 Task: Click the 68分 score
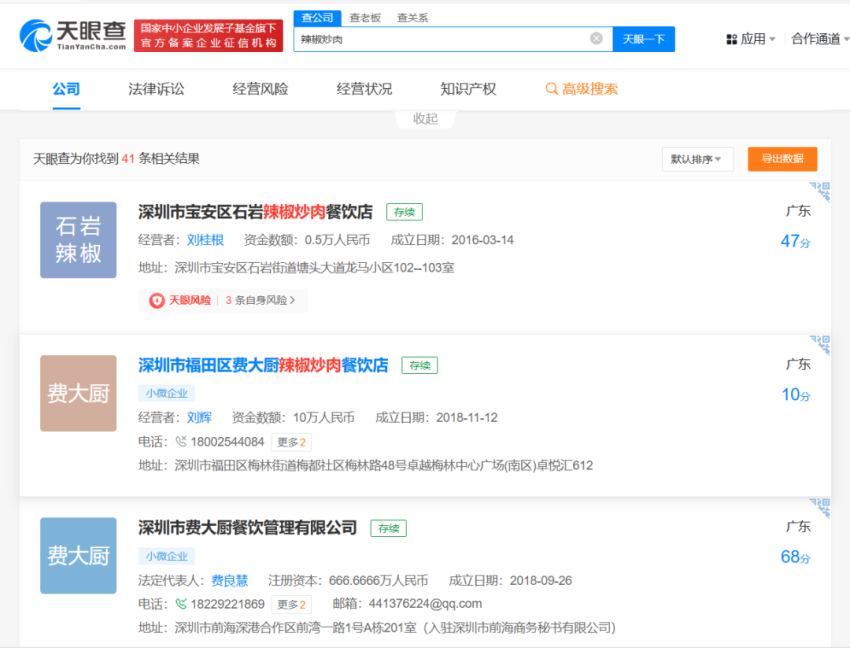795,556
